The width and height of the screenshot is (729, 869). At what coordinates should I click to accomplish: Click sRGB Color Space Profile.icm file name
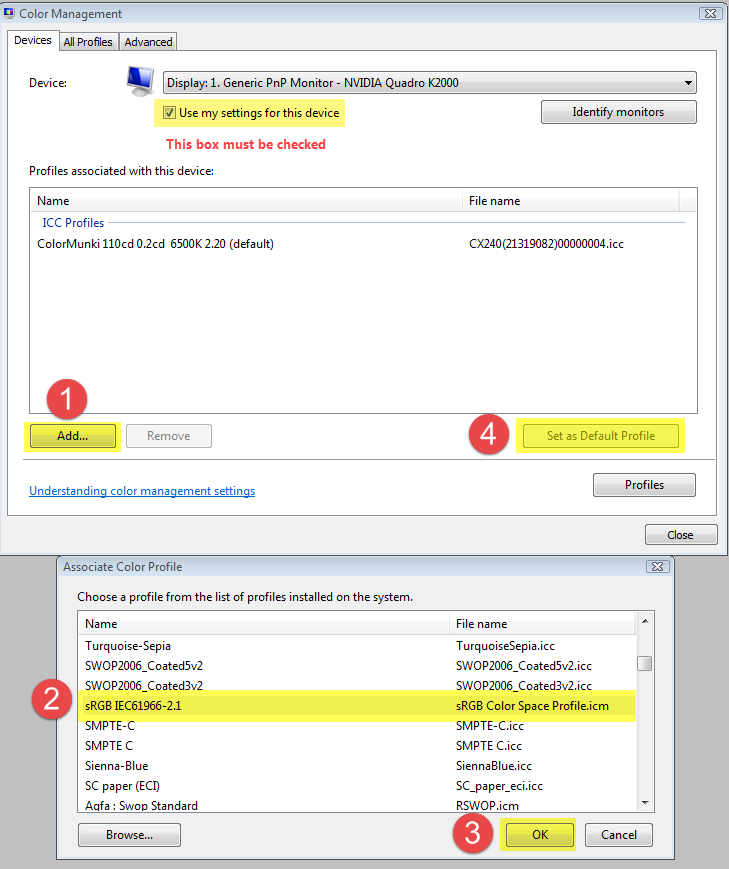point(532,706)
